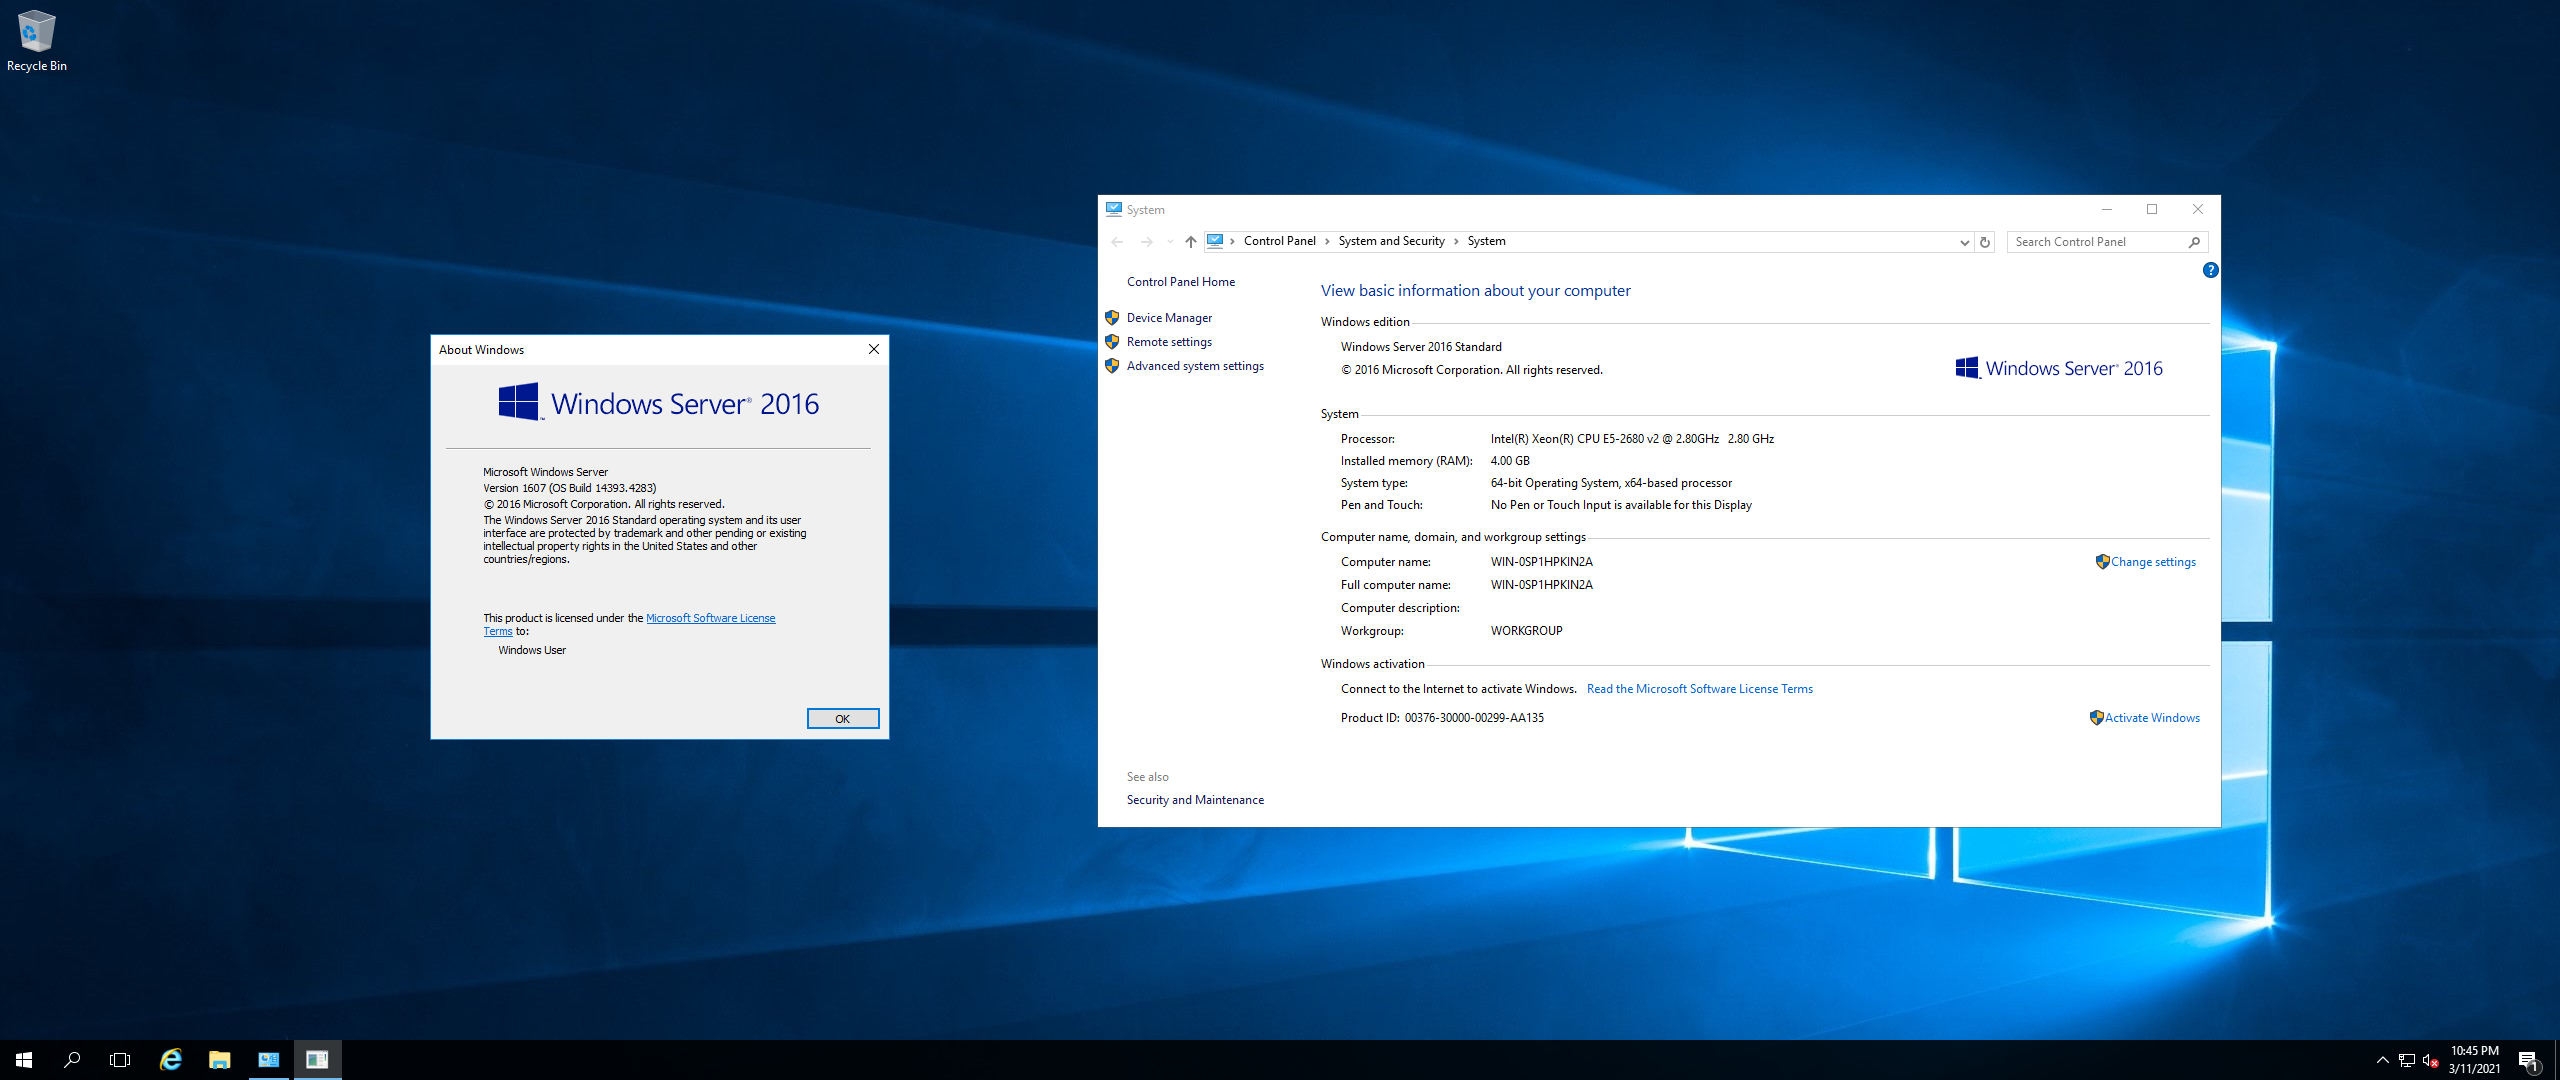Expand chevron after System and Security breadcrumb

1456,242
